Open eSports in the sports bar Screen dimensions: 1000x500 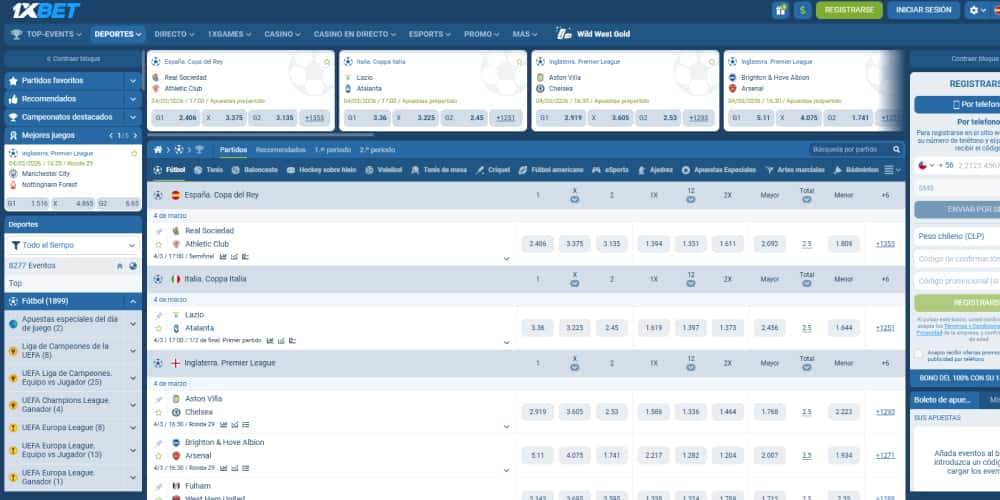(x=610, y=170)
